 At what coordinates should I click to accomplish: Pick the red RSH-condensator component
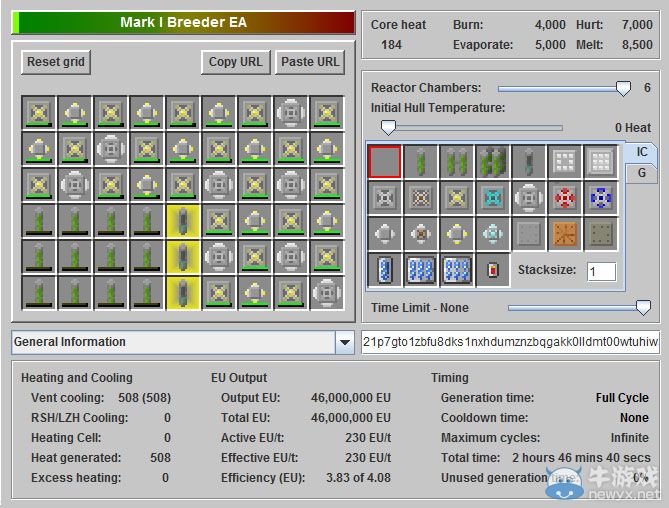click(x=565, y=197)
